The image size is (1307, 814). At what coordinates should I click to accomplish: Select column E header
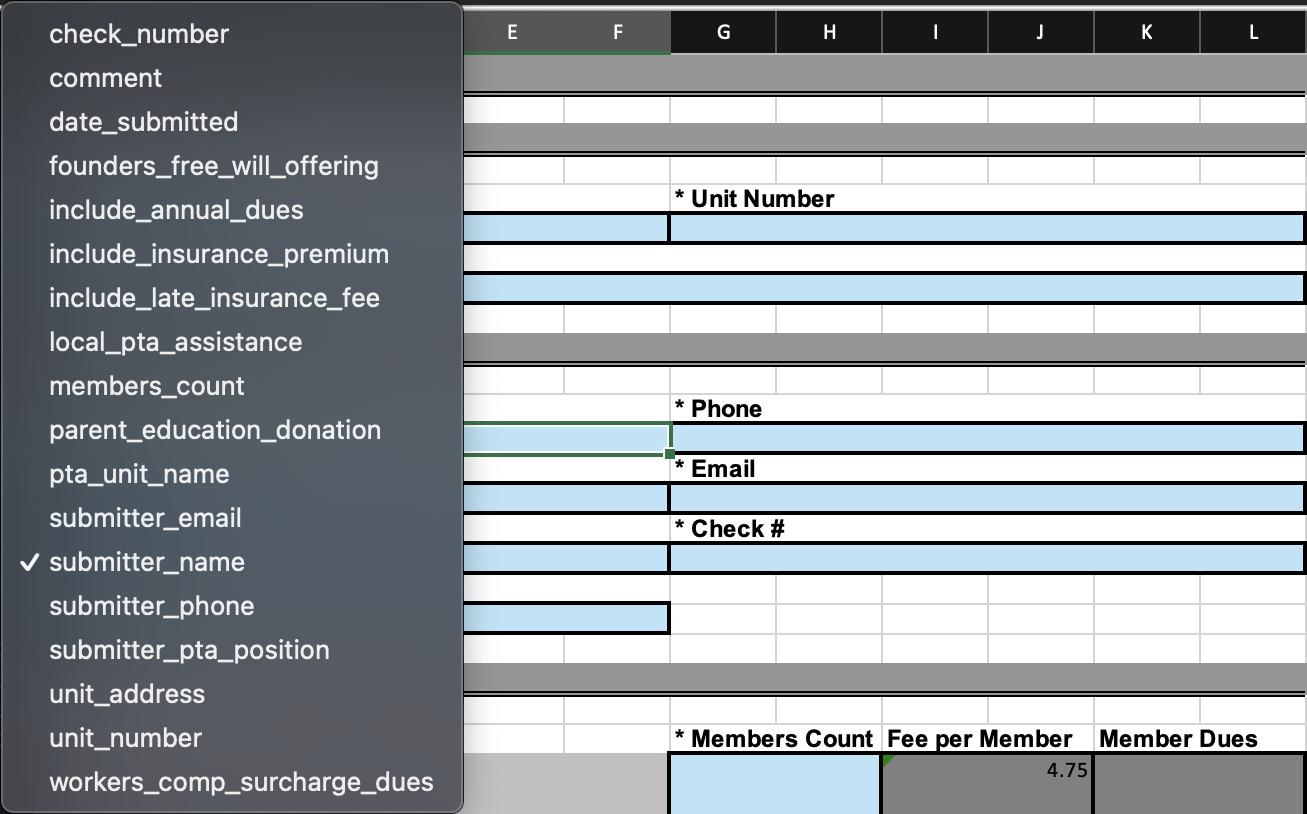(512, 32)
